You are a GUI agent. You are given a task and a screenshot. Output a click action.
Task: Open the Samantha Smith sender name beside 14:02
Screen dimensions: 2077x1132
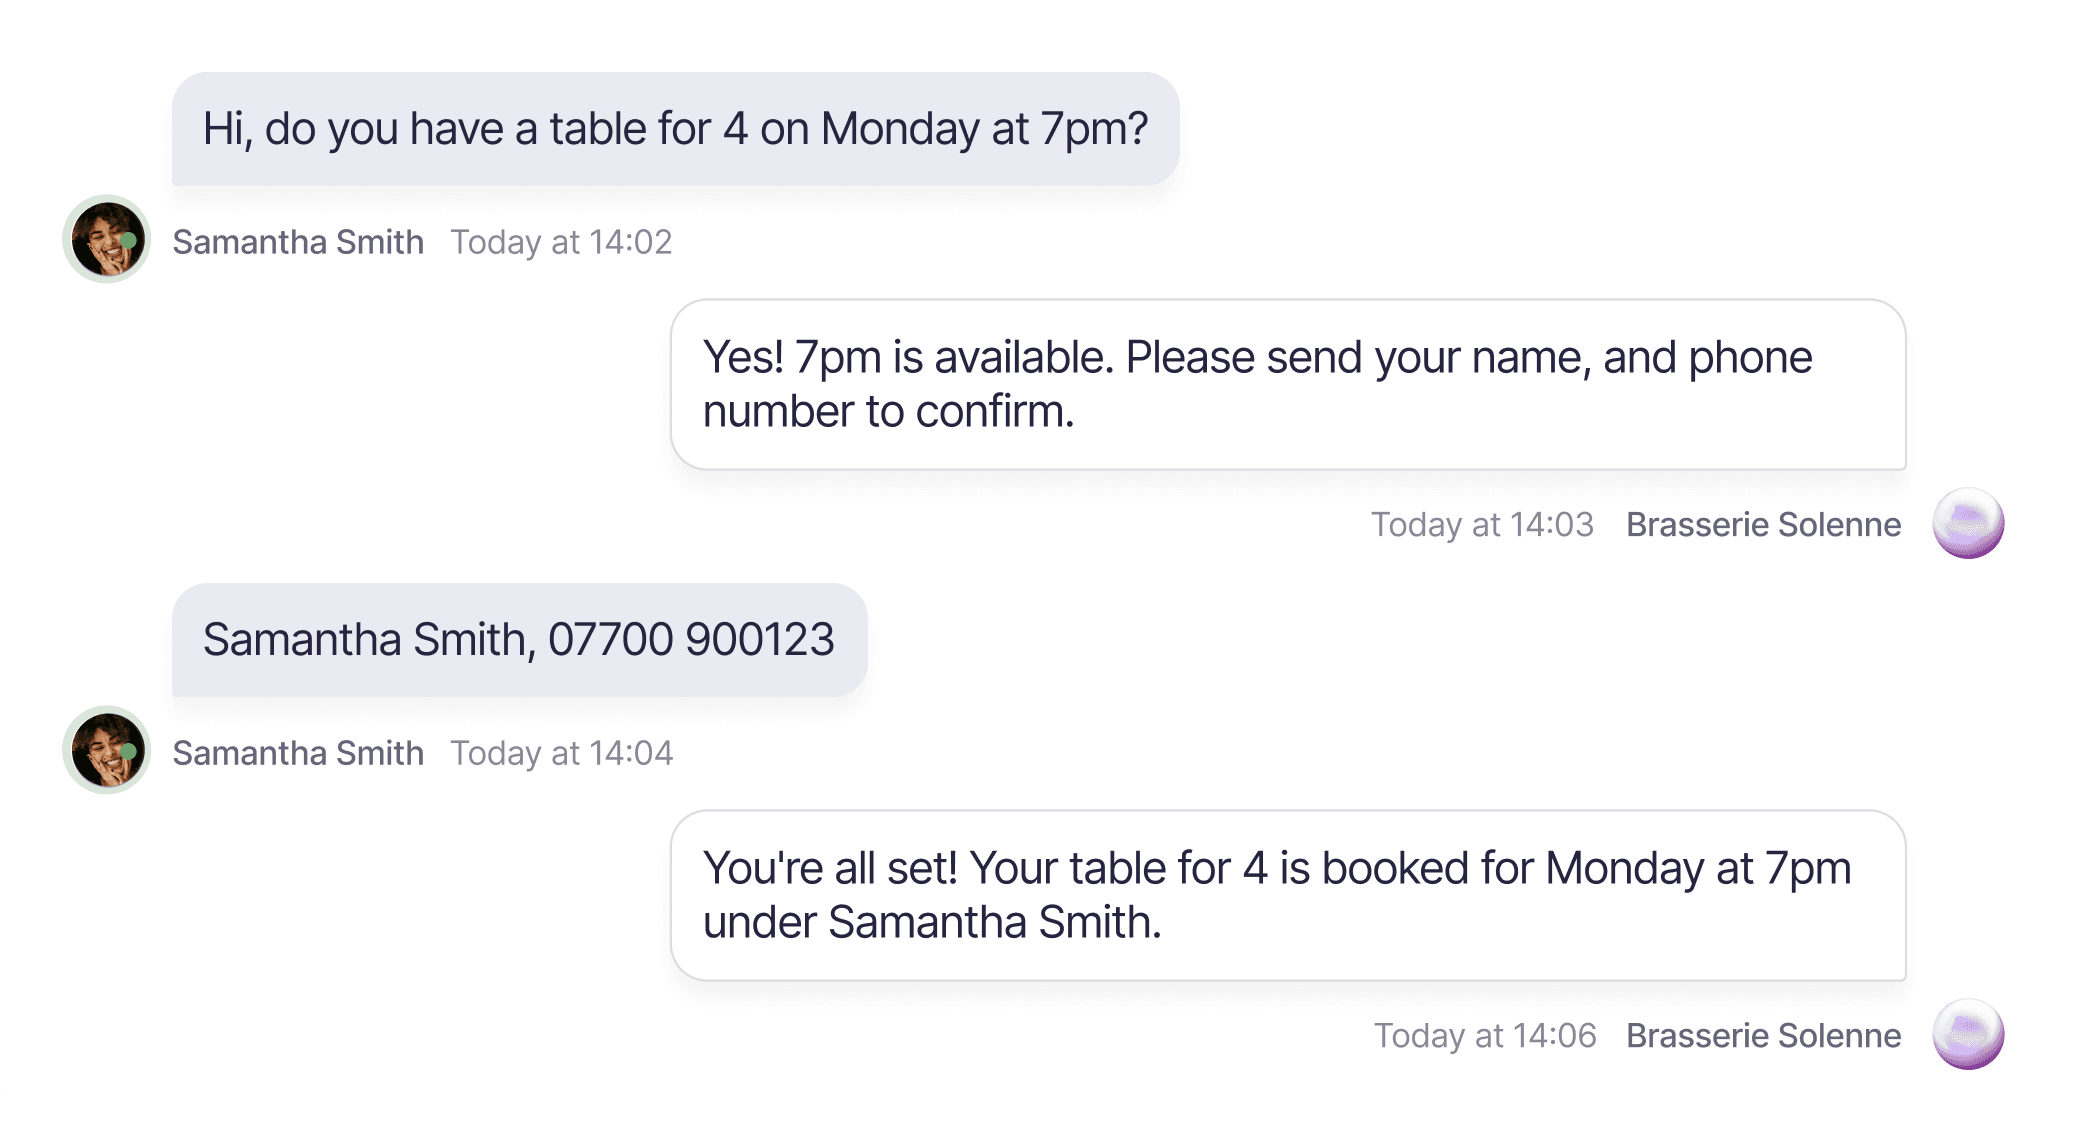tap(298, 242)
